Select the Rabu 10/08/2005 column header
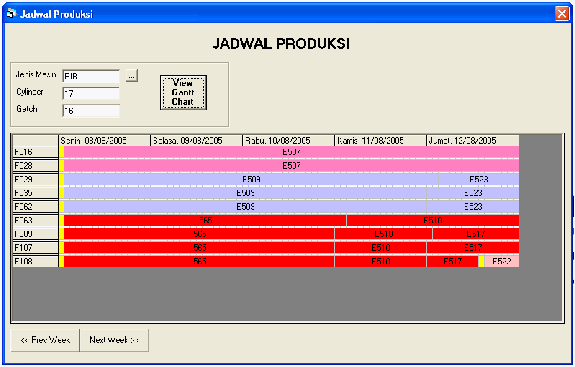The width and height of the screenshot is (575, 367). pos(289,140)
